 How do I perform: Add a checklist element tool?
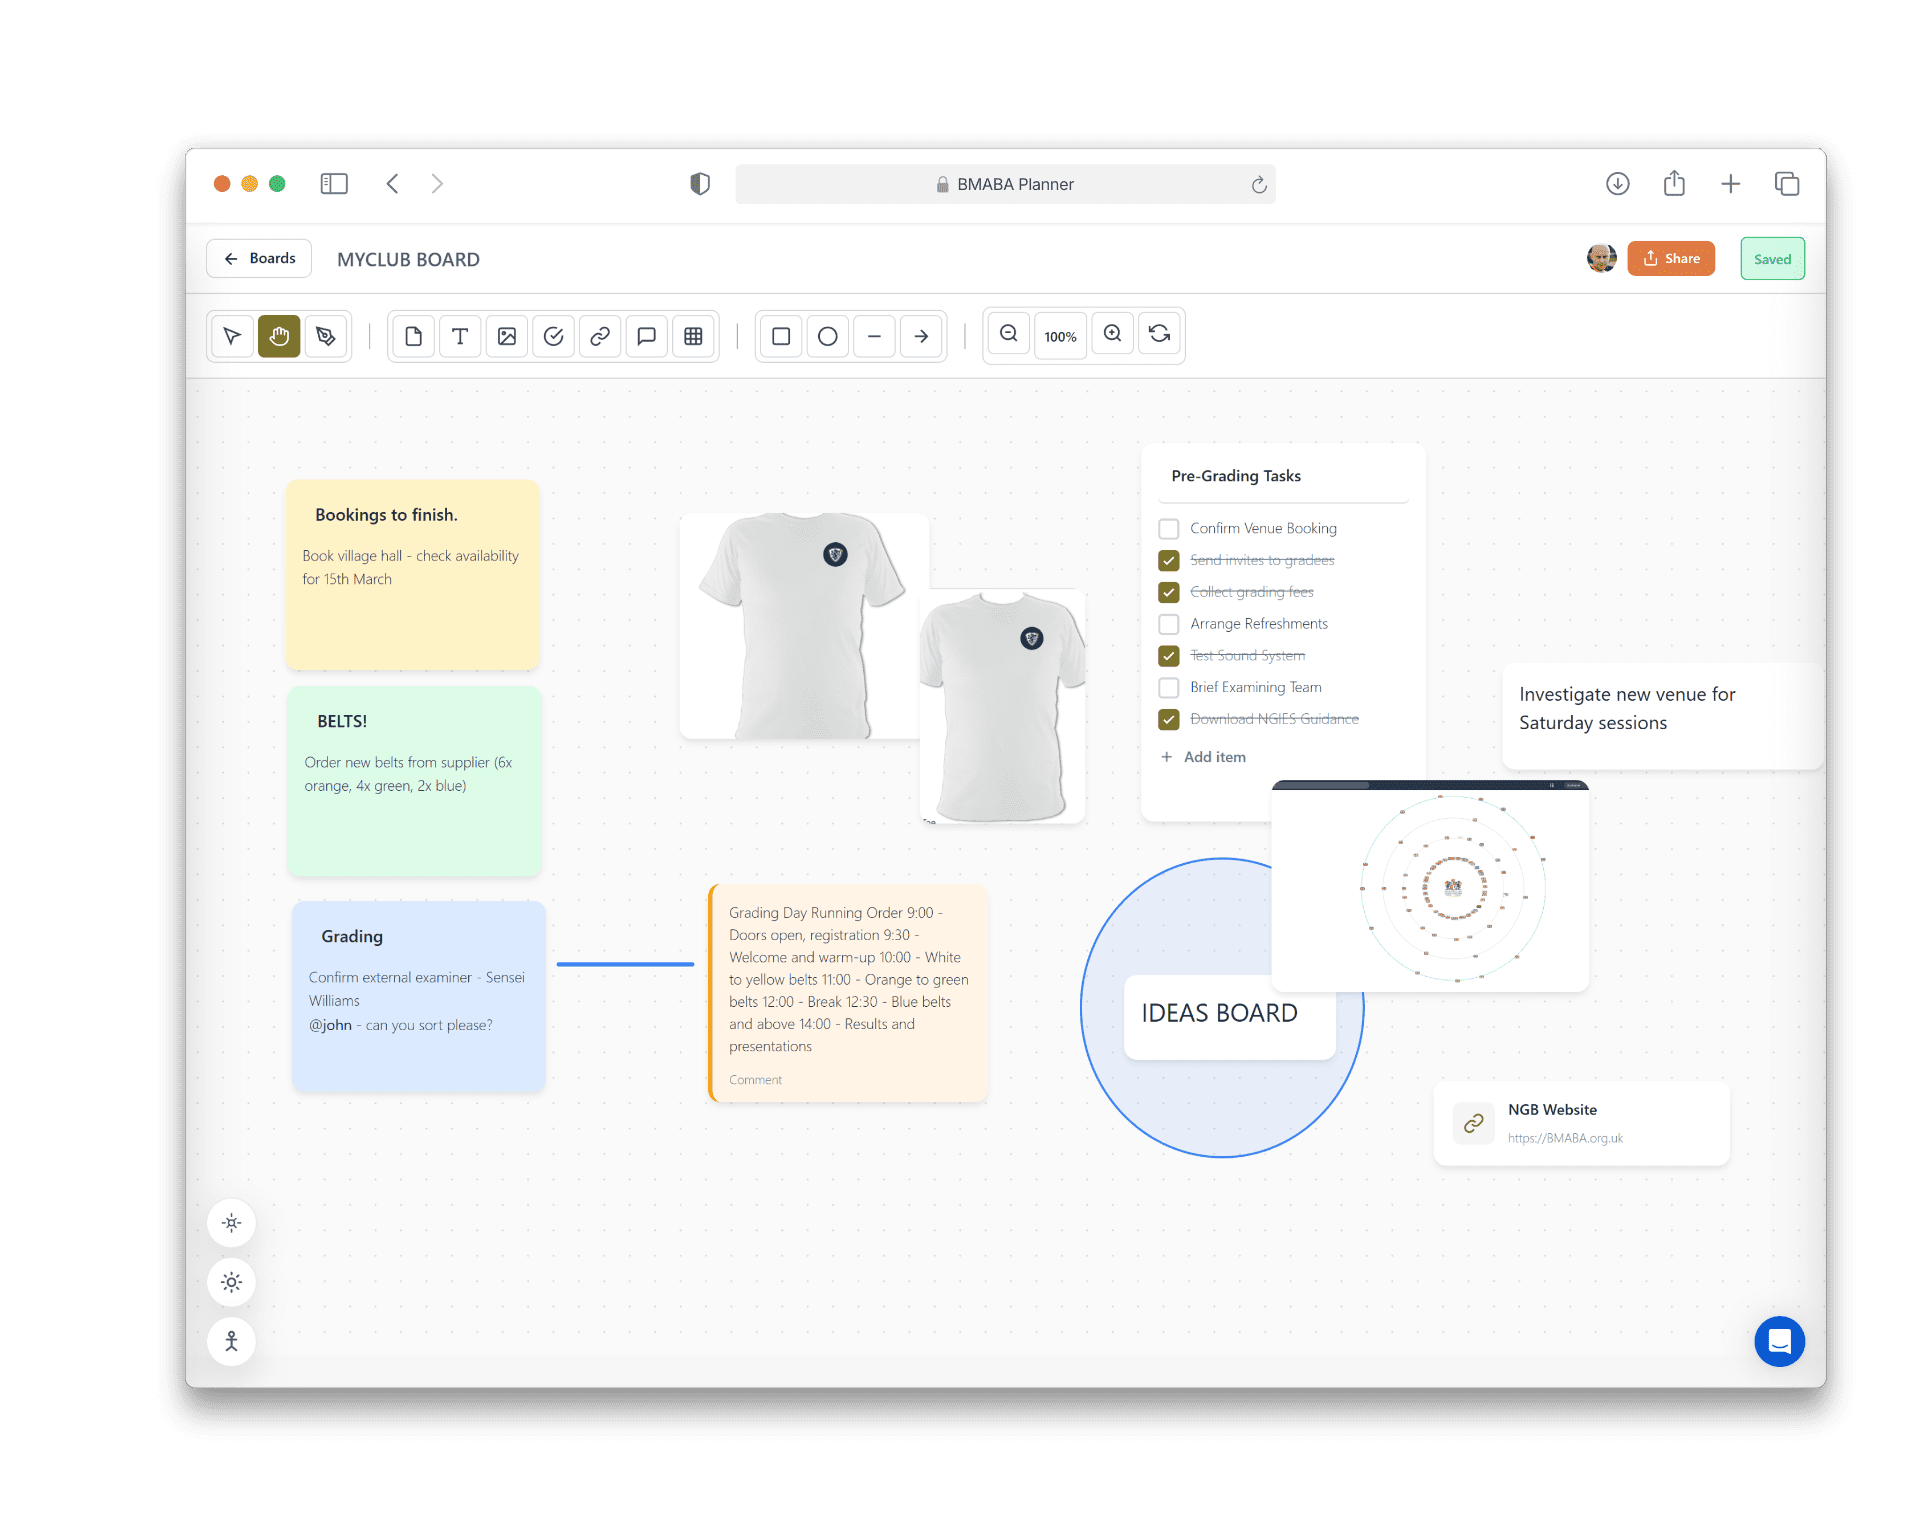553,336
